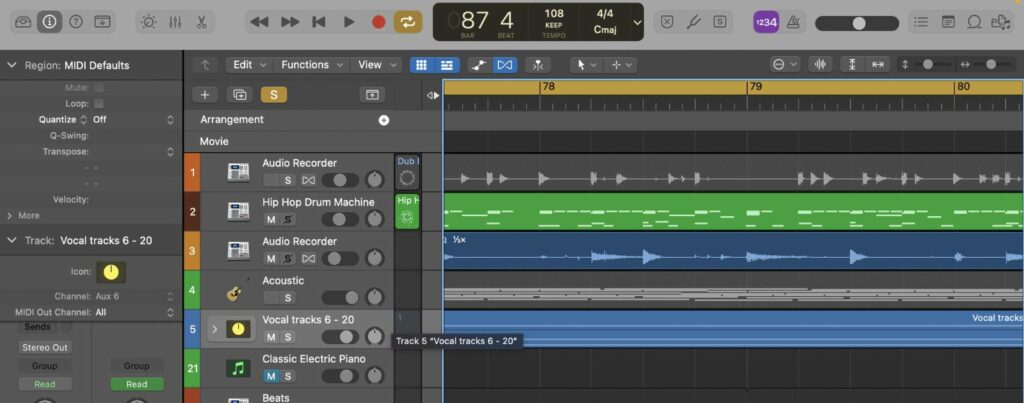This screenshot has width=1024, height=403.
Task: Toggle the Metronome click icon
Action: (793, 22)
